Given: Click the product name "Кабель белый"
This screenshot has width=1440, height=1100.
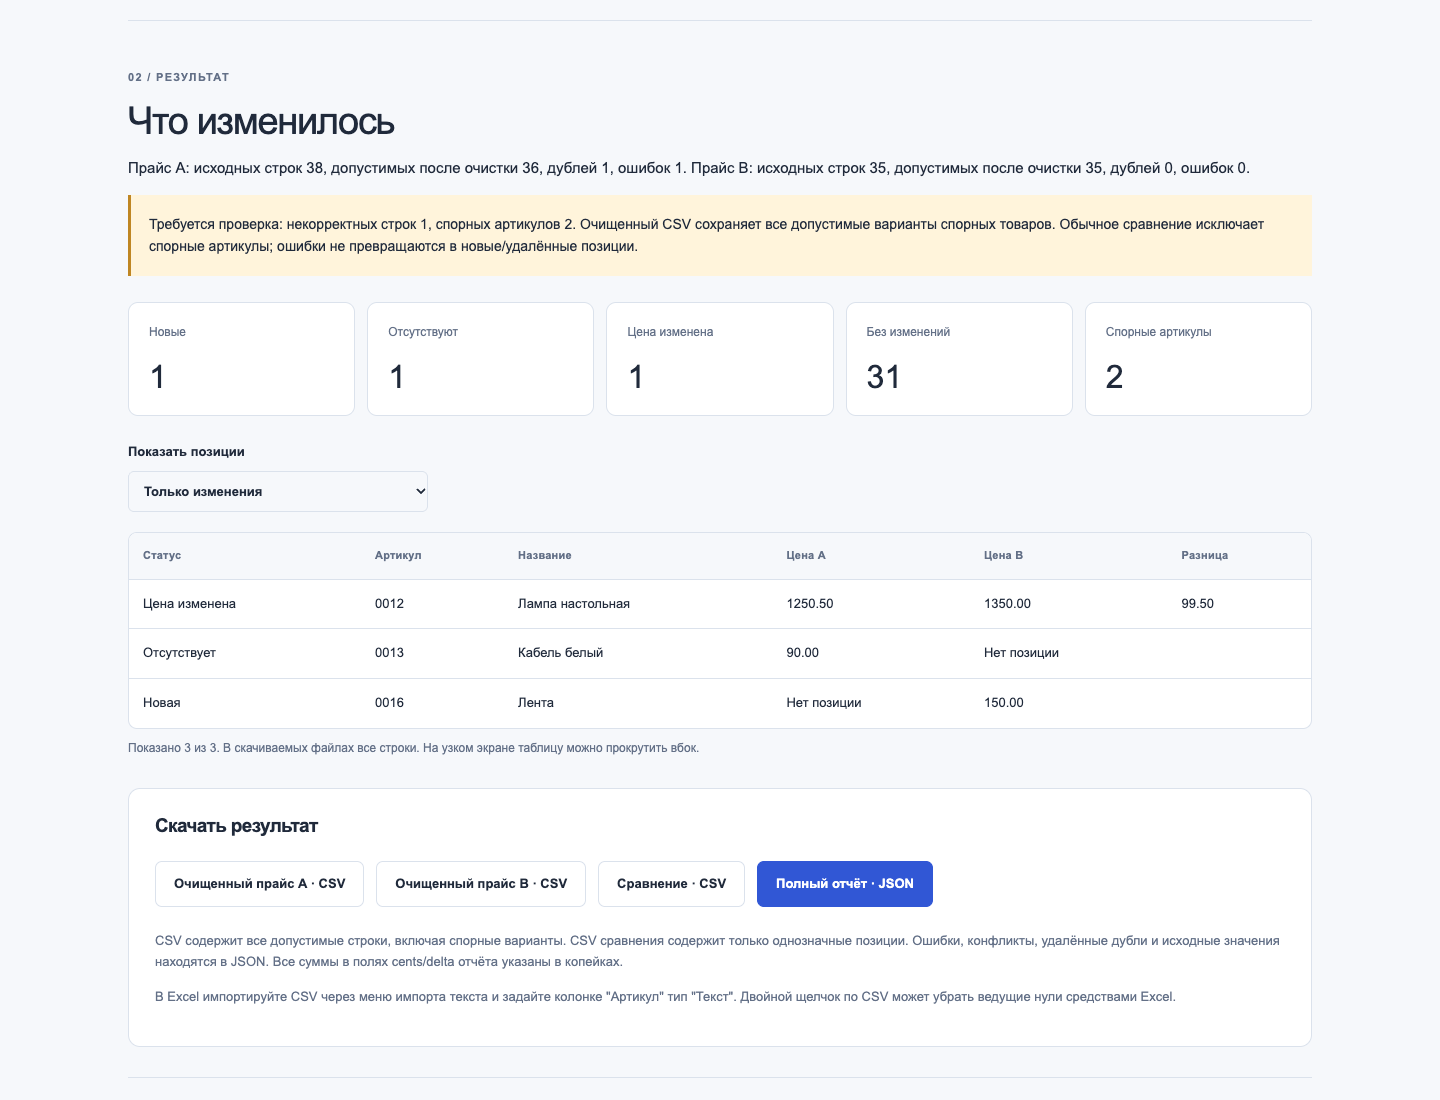Looking at the screenshot, I should coord(560,653).
